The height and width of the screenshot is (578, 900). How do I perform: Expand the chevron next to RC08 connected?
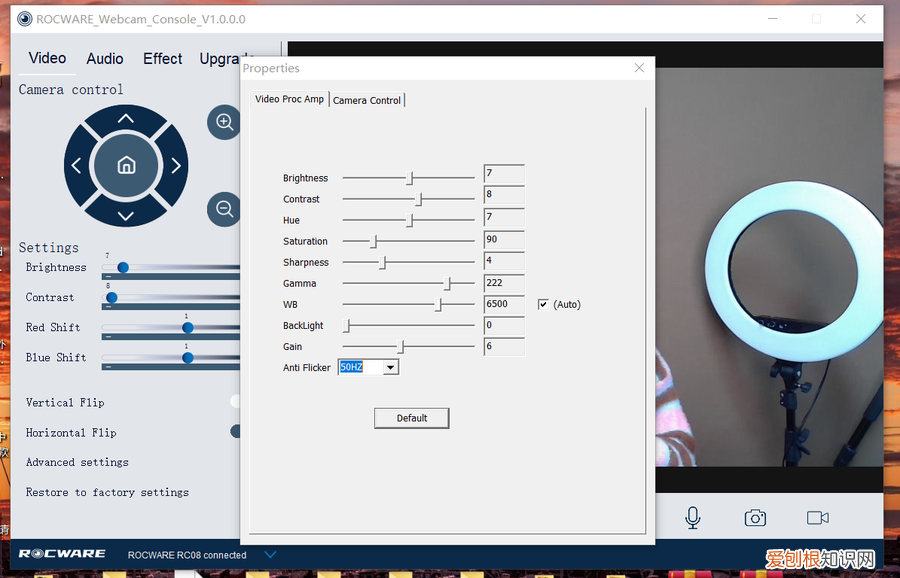click(x=270, y=554)
